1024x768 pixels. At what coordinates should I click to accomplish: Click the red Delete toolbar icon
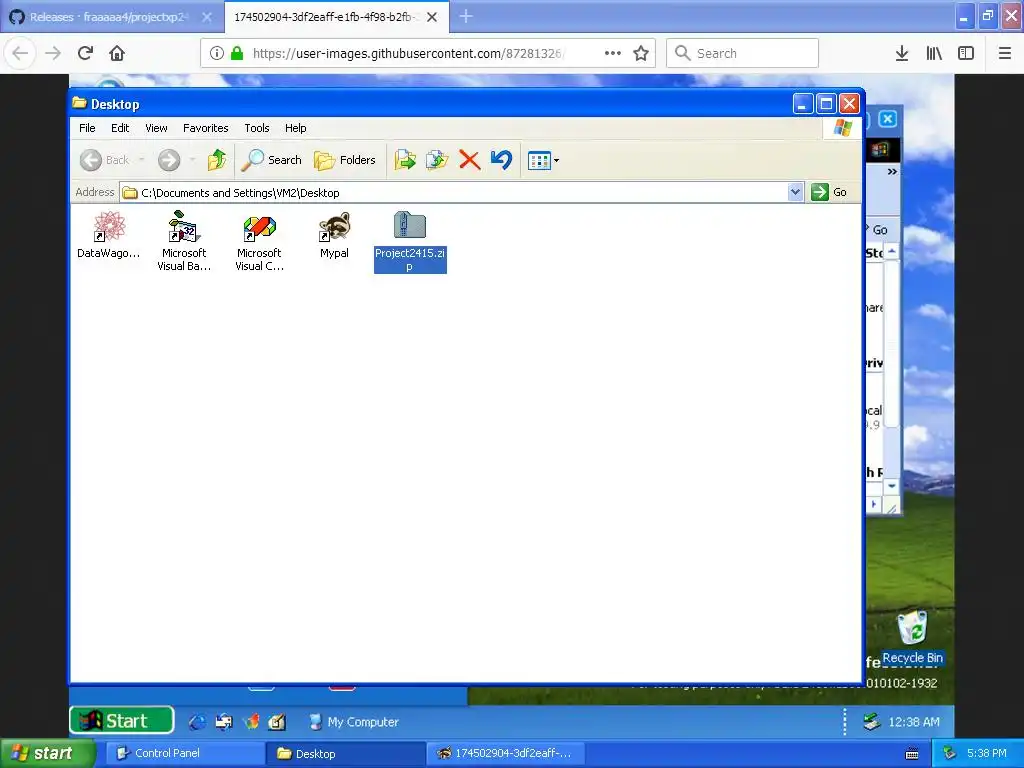(x=469, y=160)
